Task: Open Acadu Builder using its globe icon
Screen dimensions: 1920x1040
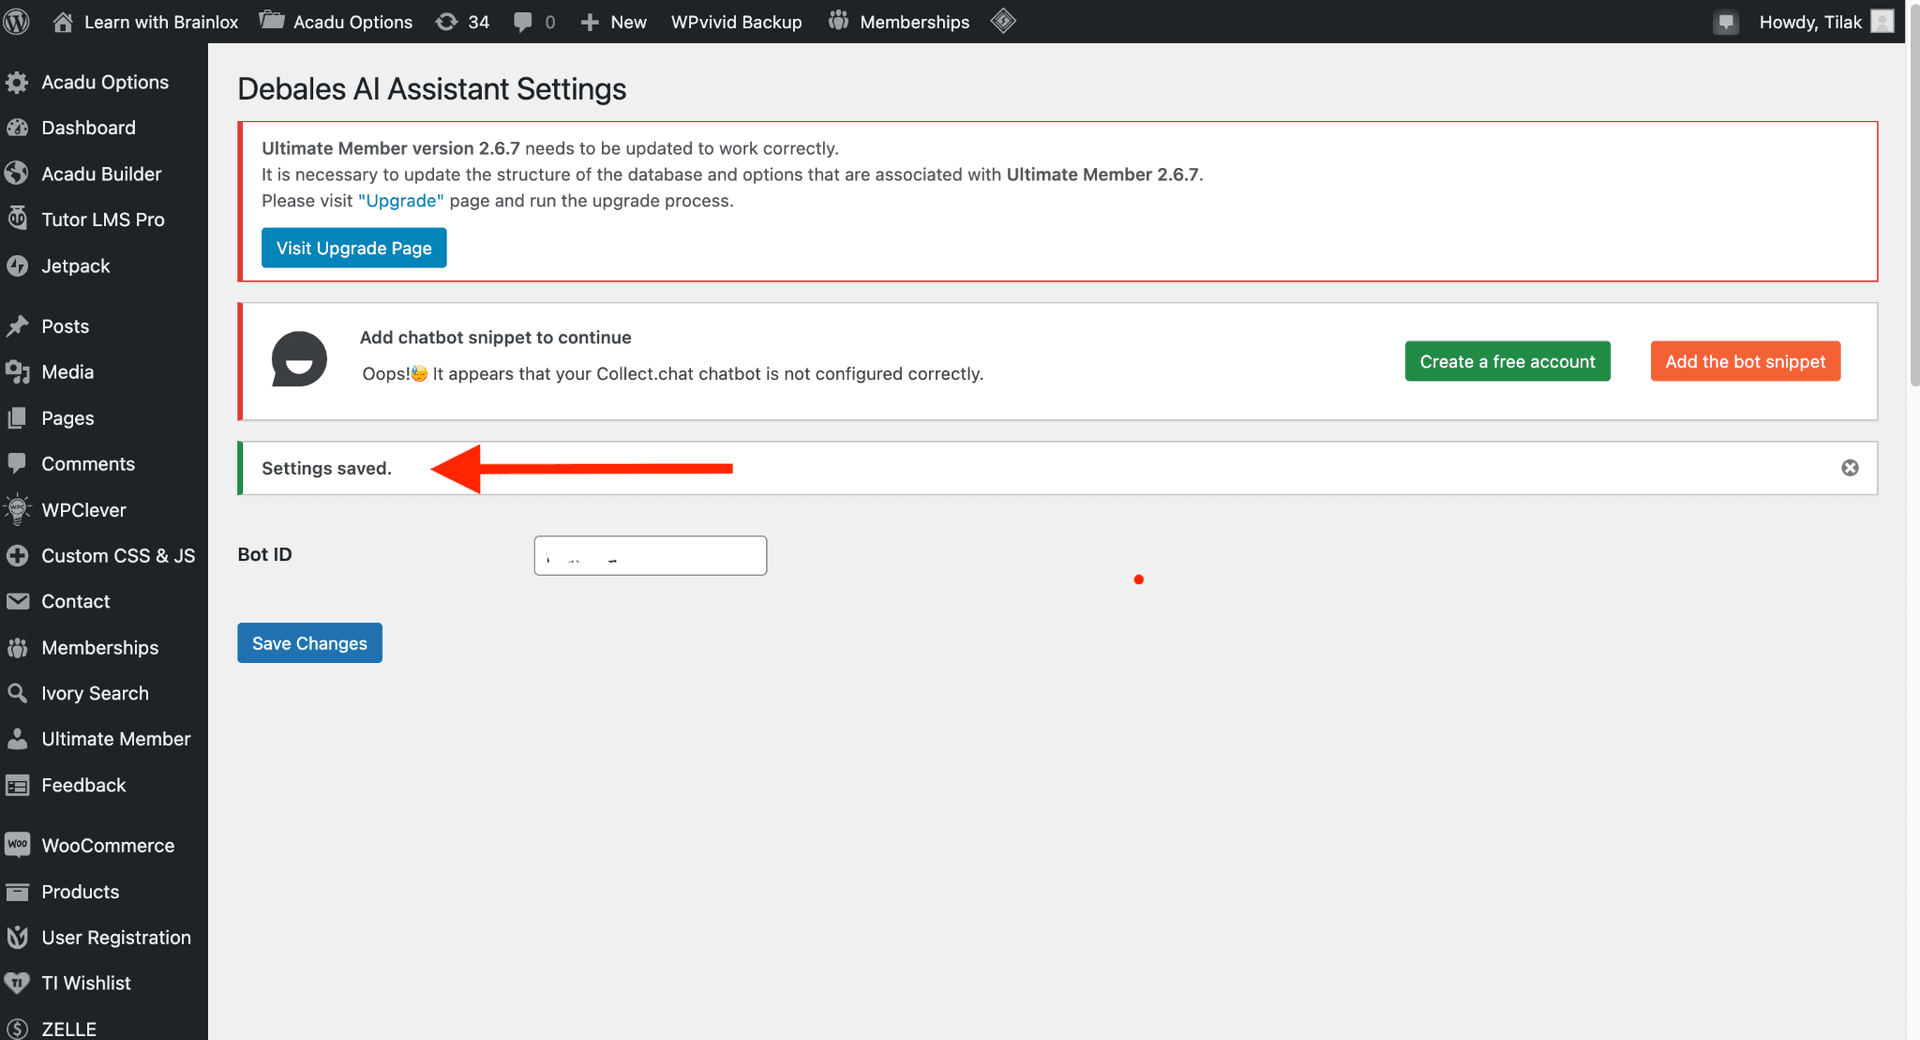Action: pos(18,173)
